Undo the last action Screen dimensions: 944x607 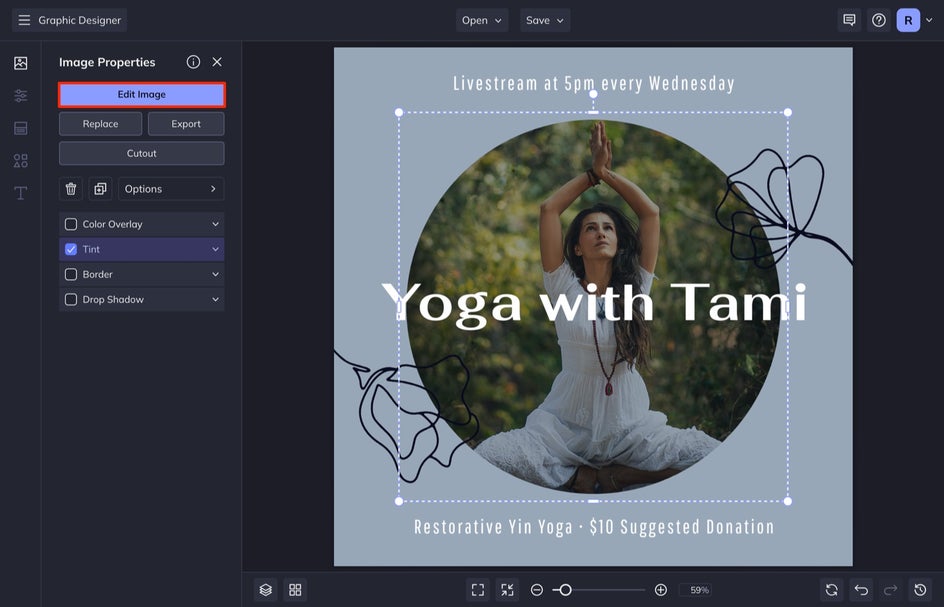[x=862, y=590]
